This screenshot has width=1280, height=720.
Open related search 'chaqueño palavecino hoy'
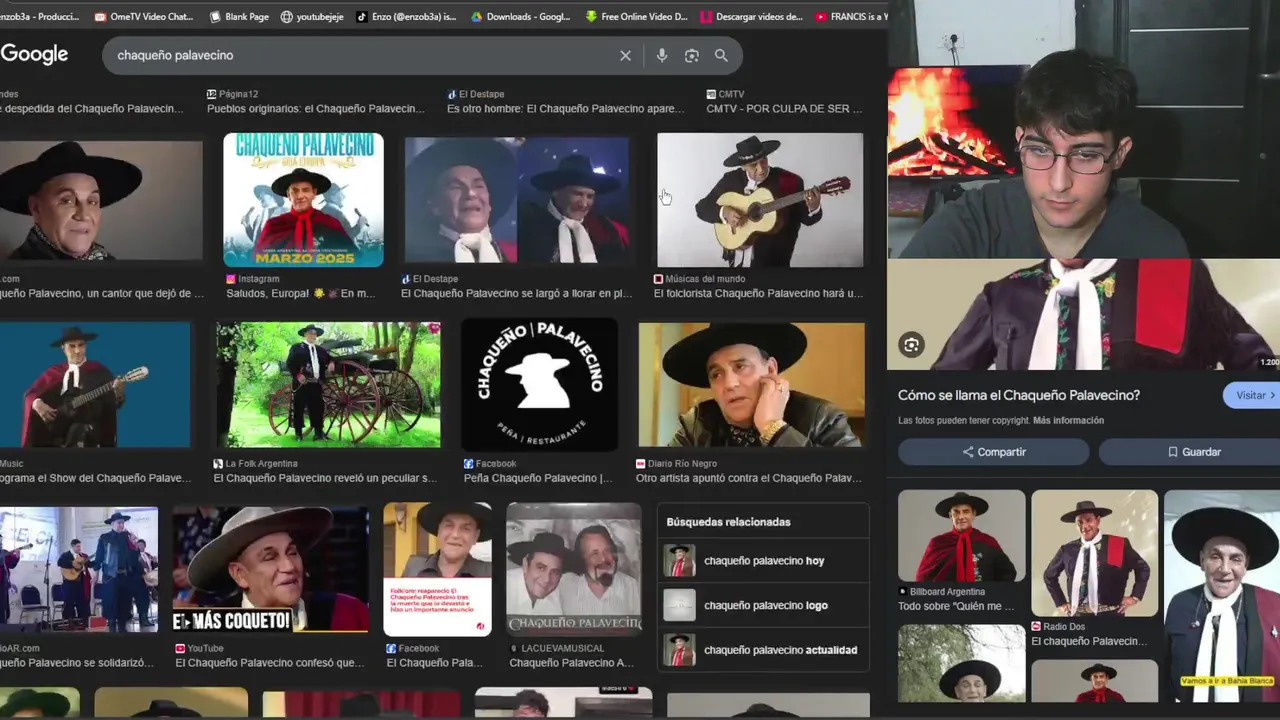[x=764, y=561]
